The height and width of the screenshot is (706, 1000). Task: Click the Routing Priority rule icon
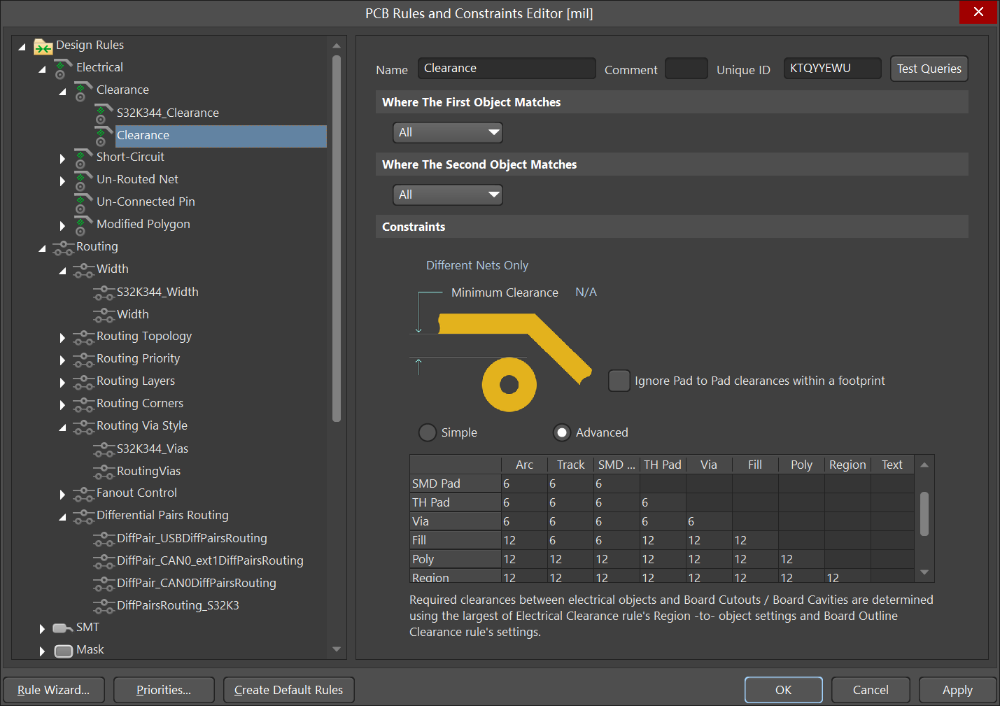tap(82, 358)
